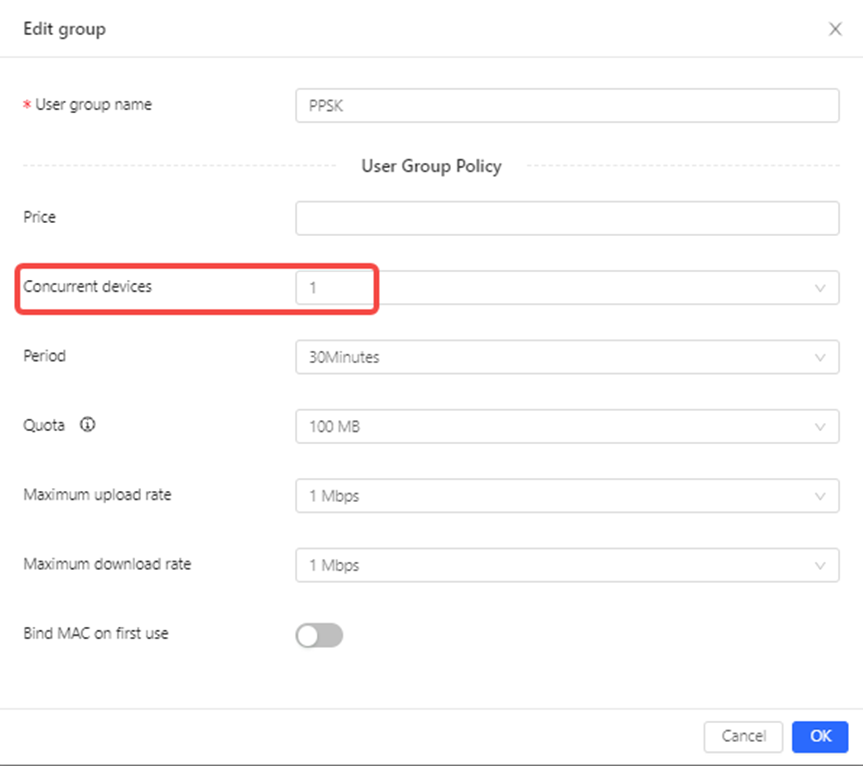Open the Concurrent devices dropdown
The height and width of the screenshot is (766, 863).
point(567,287)
